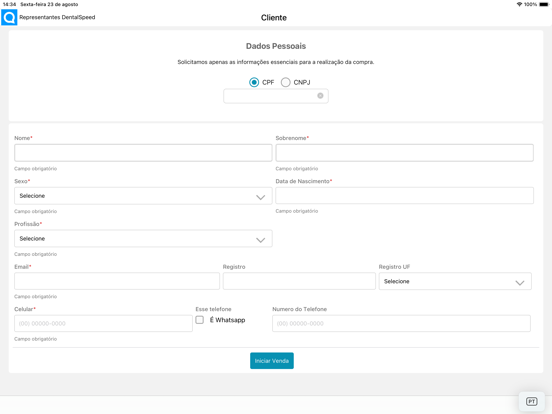Expand the Registro UF dropdown

coord(455,281)
